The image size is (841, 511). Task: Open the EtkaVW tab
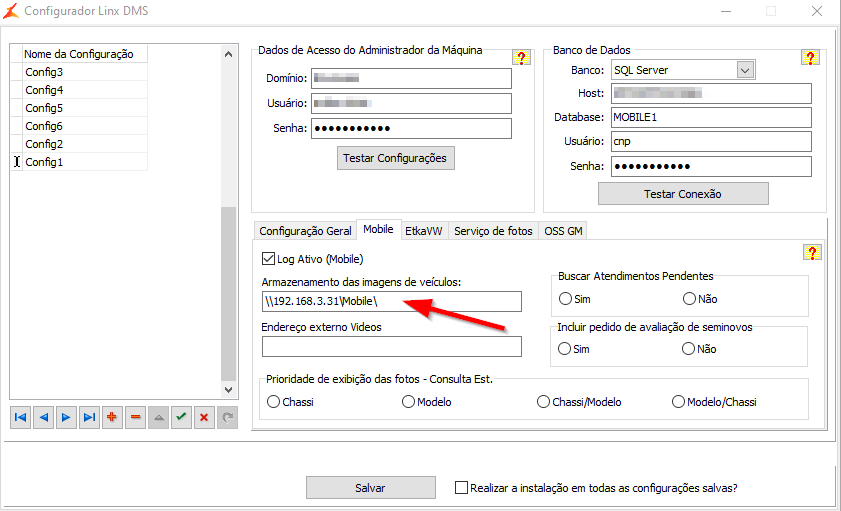pos(423,231)
